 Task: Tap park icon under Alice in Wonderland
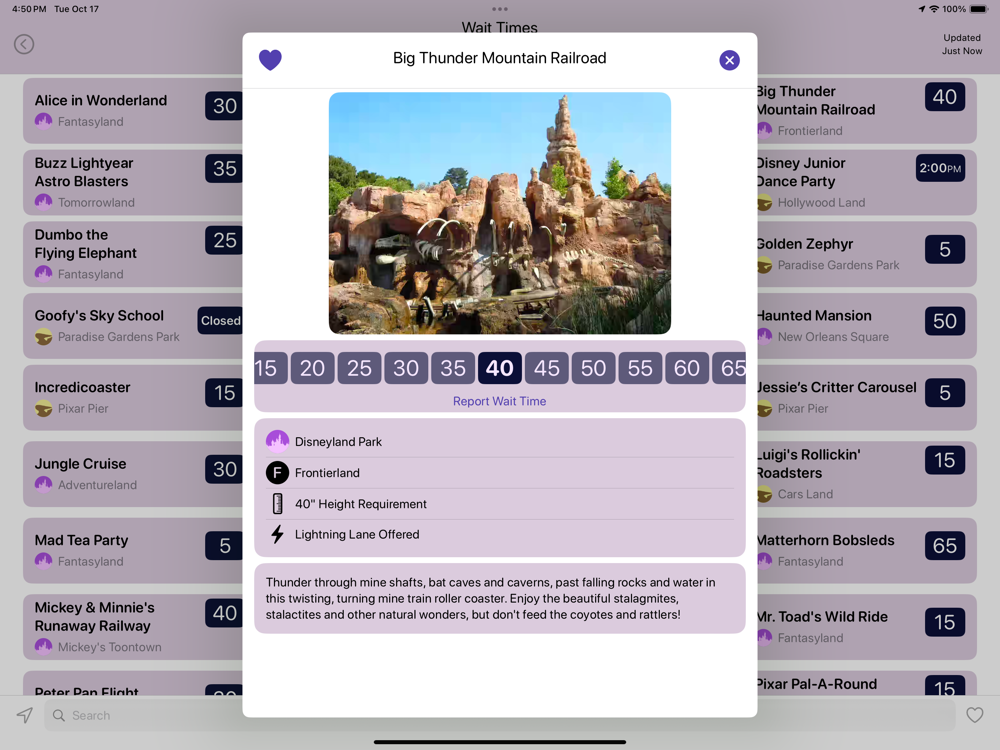coord(43,121)
